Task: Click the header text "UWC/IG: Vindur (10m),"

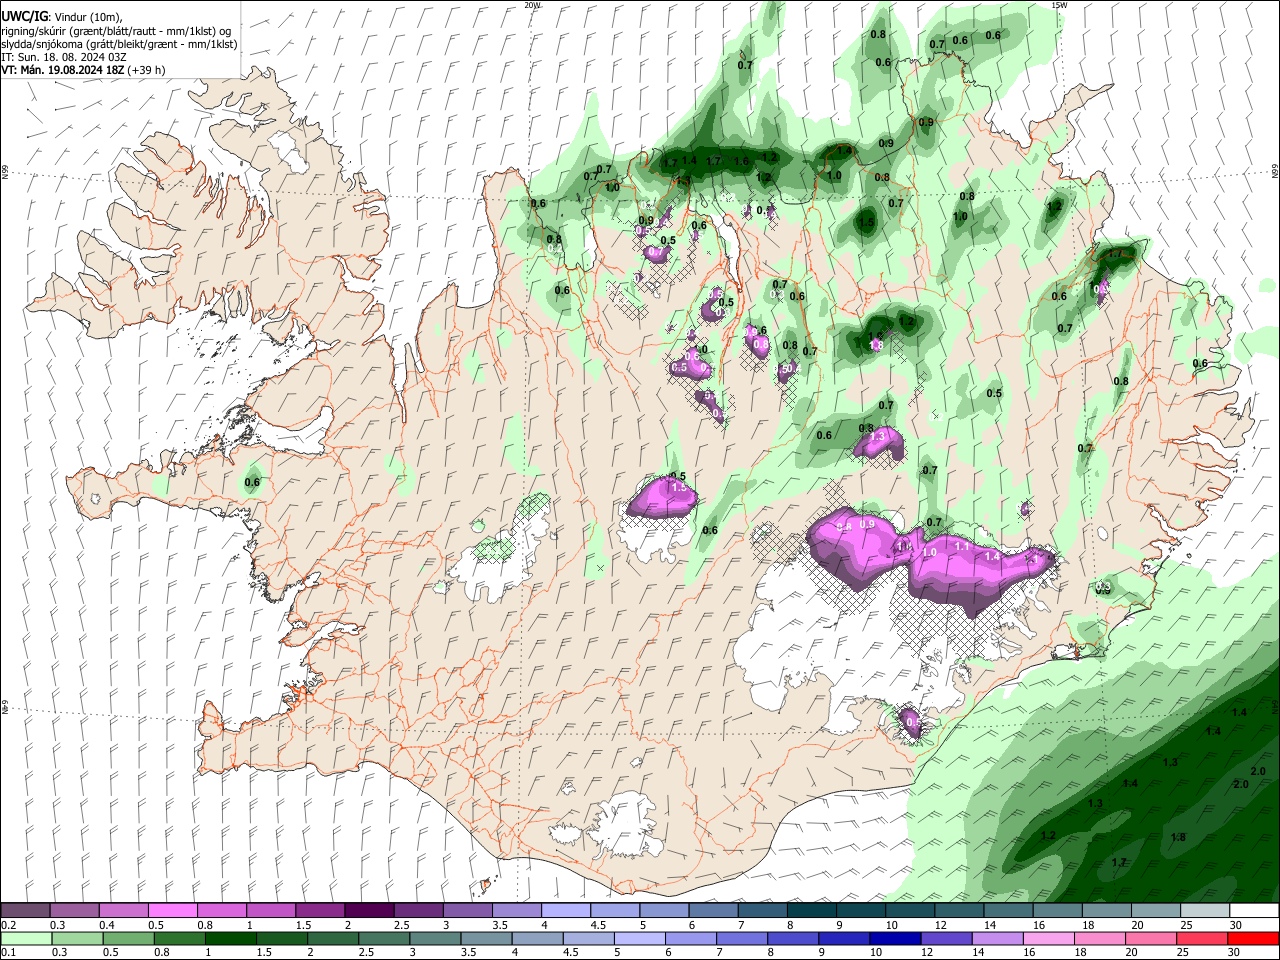Action: [62, 16]
